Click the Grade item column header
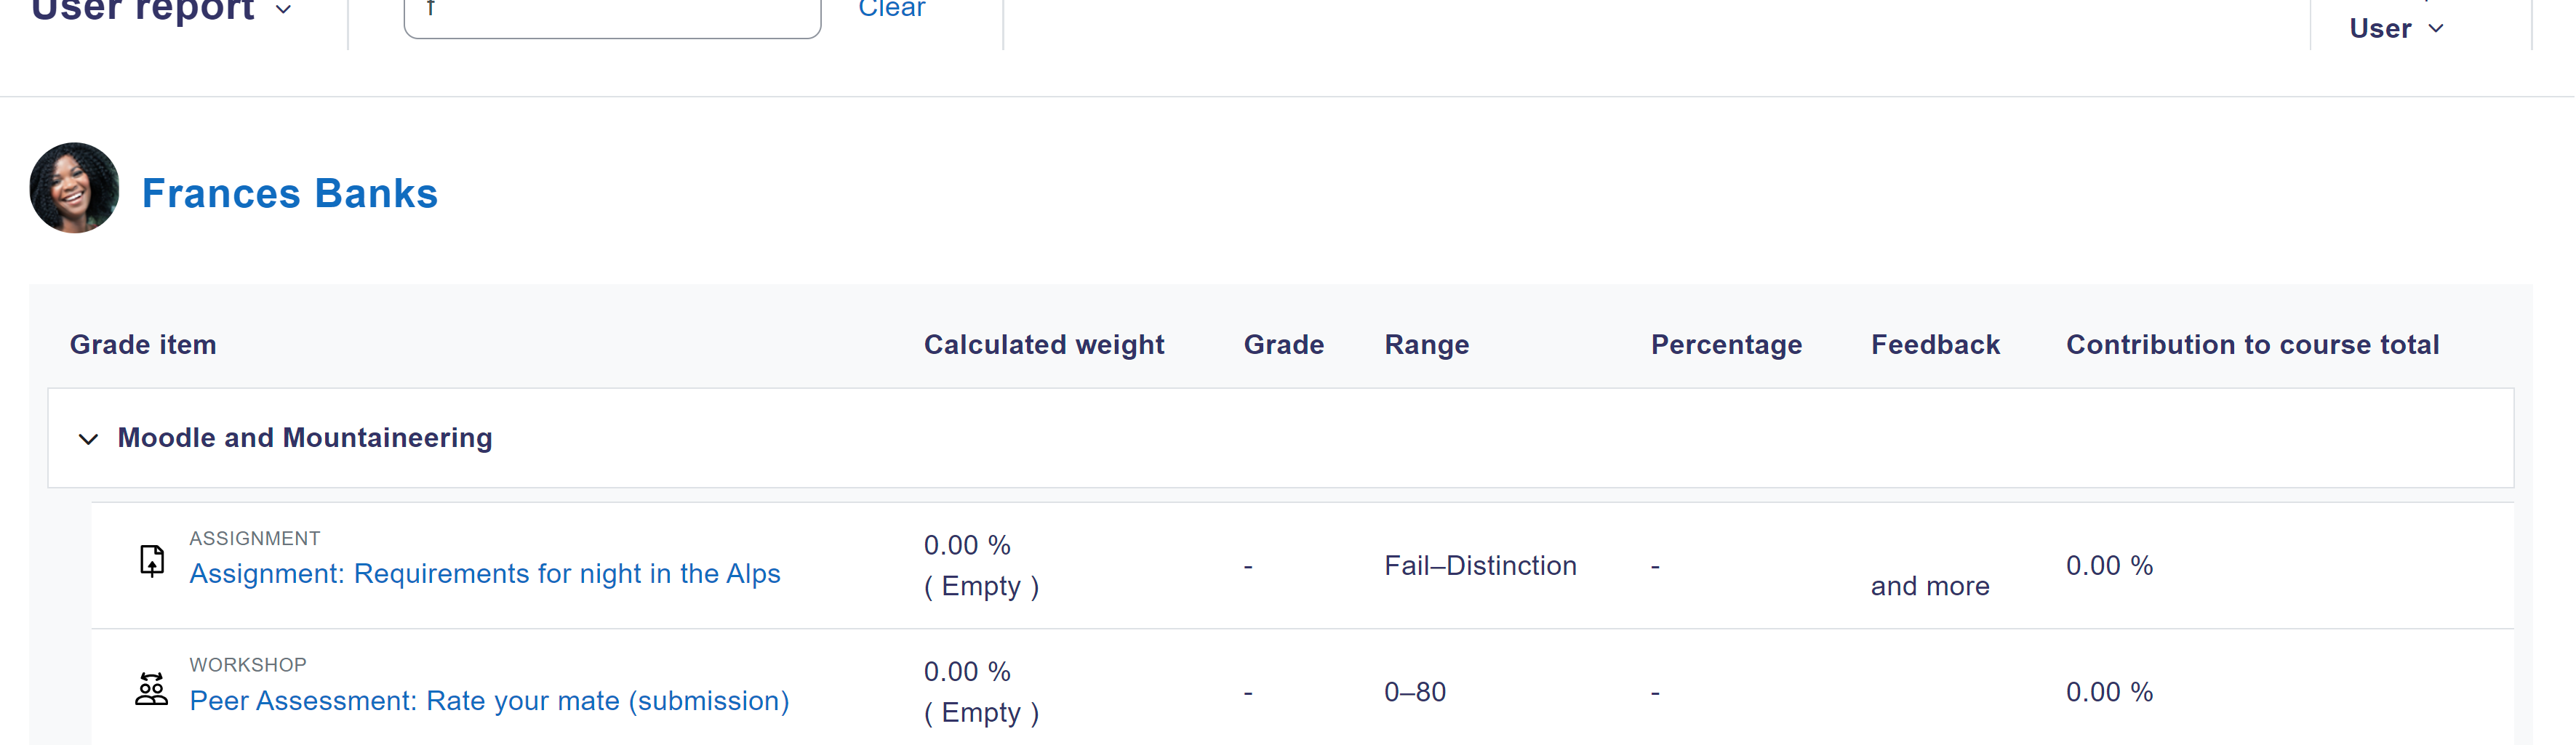 pyautogui.click(x=143, y=345)
